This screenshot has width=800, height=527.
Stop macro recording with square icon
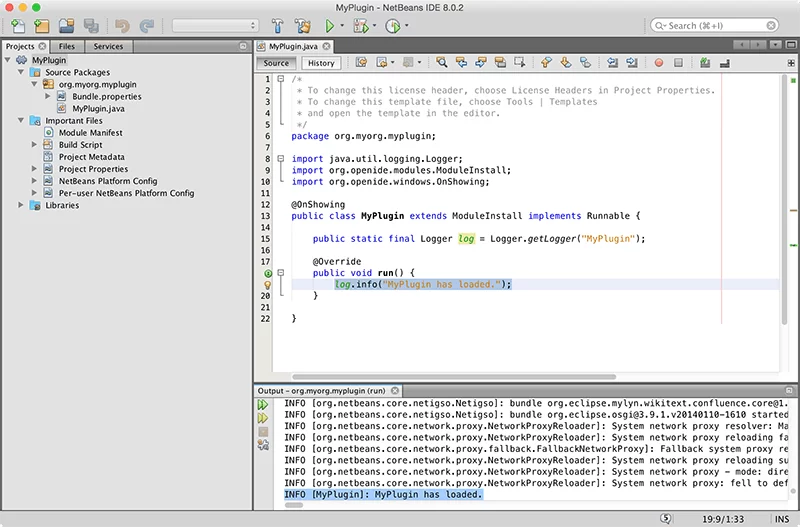pos(678,63)
